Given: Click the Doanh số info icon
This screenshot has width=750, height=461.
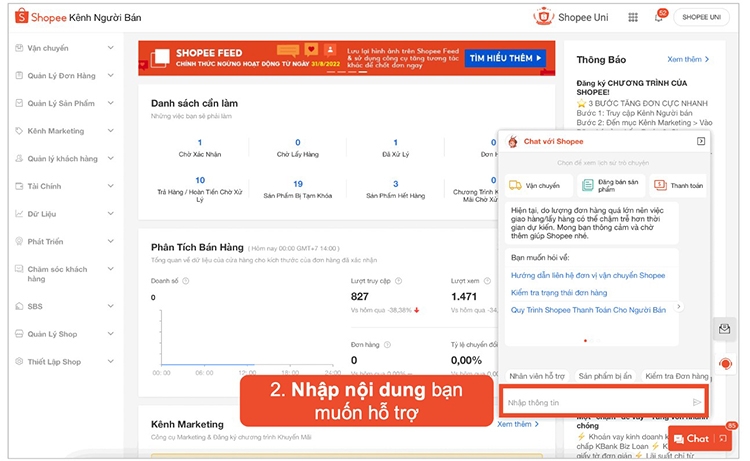Looking at the screenshot, I should 186,281.
